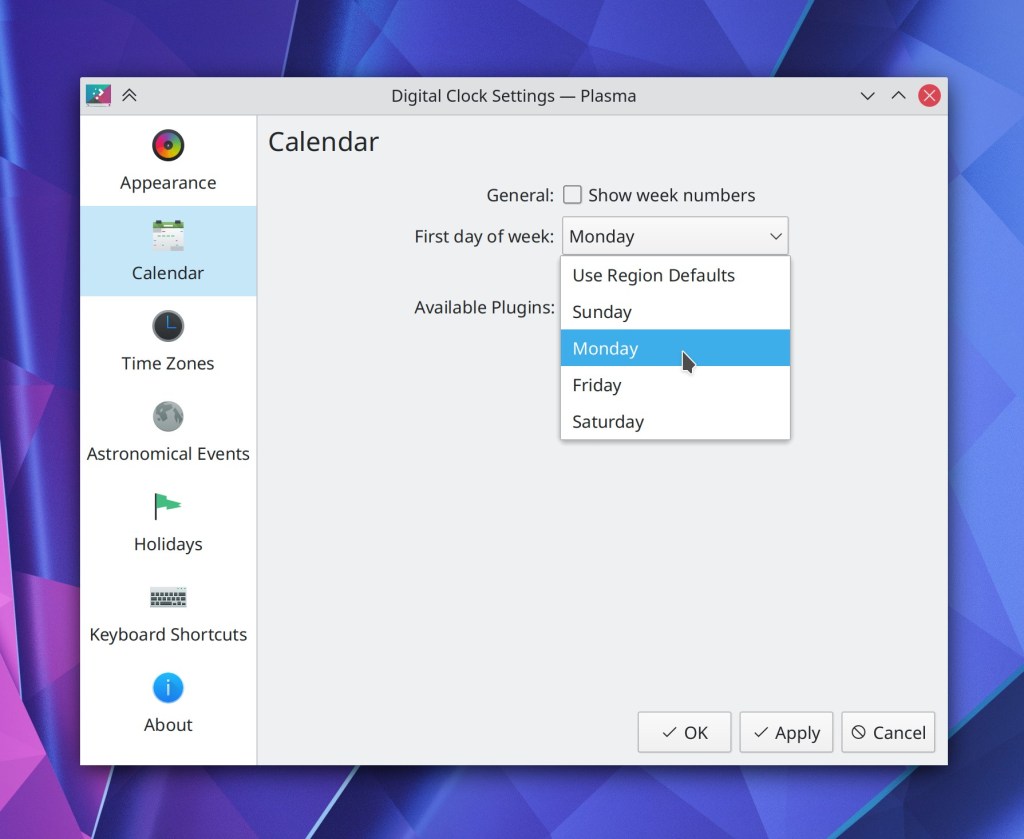This screenshot has height=839, width=1024.
Task: Open Keyboard Shortcuts keyboard icon
Action: pos(168,597)
